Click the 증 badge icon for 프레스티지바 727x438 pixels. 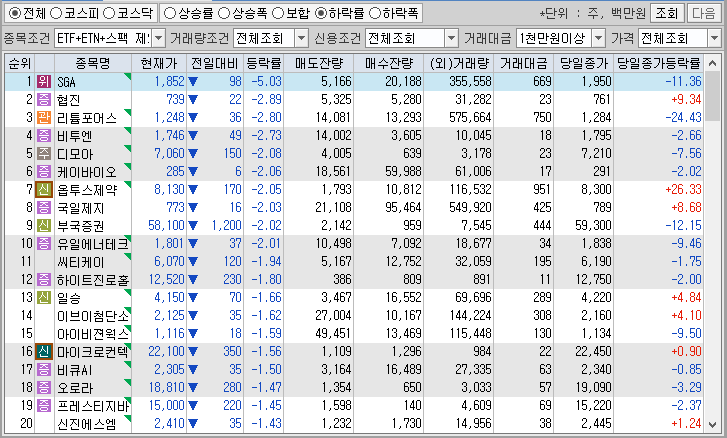click(x=44, y=406)
